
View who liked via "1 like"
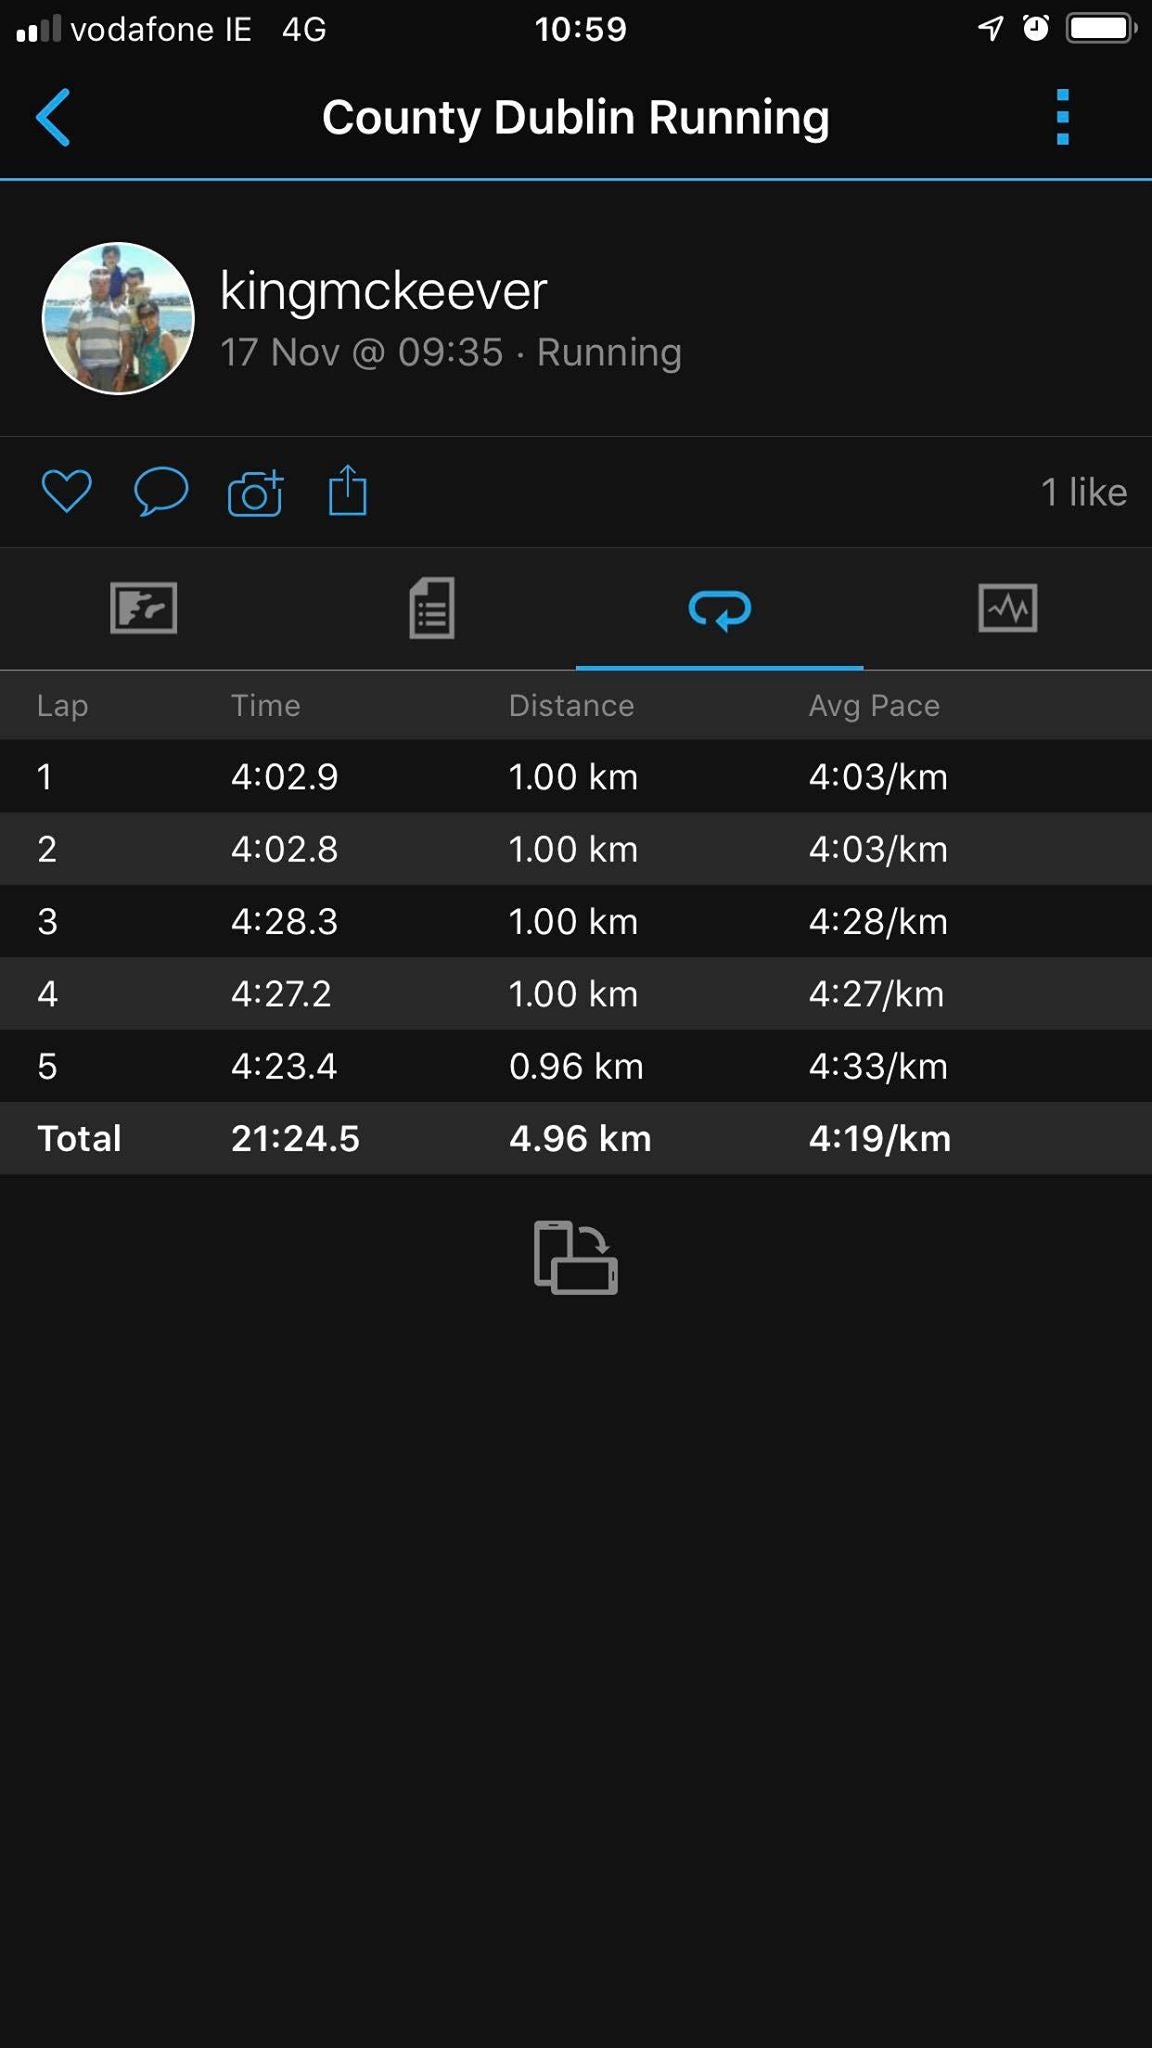(x=1083, y=492)
